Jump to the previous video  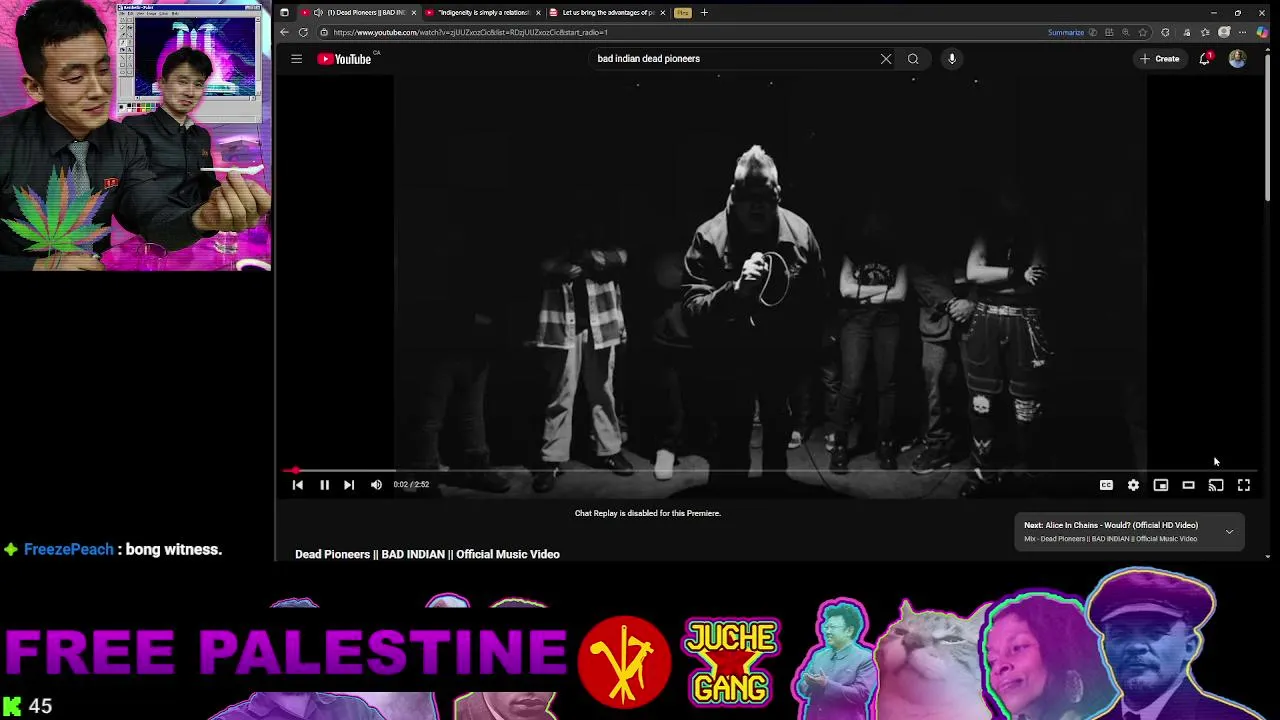click(x=297, y=485)
